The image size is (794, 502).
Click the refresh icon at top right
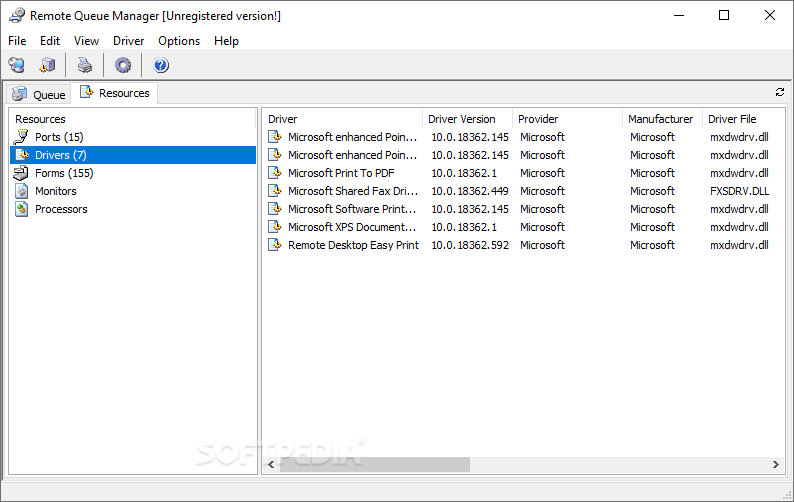click(x=779, y=92)
